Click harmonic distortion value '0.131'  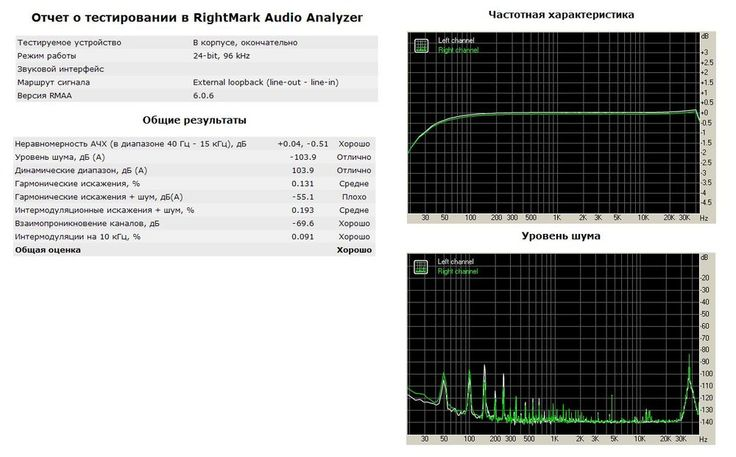303,183
